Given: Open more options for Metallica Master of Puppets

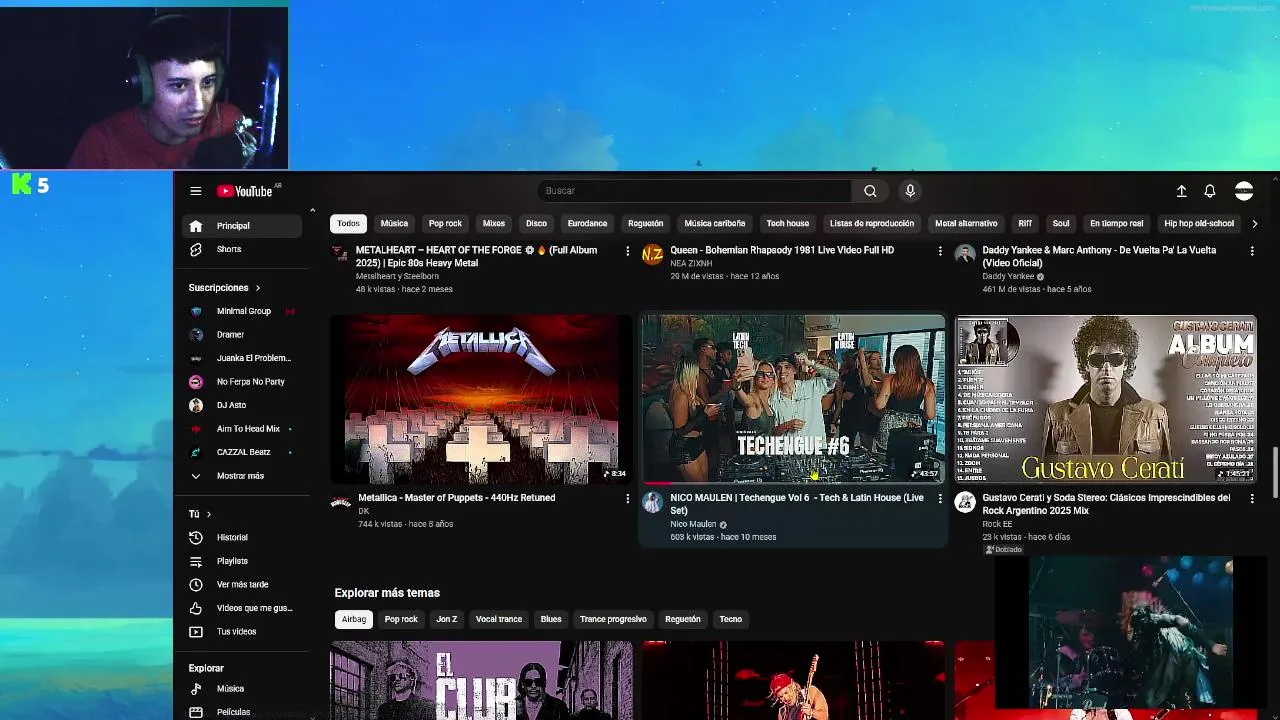Looking at the screenshot, I should pyautogui.click(x=628, y=498).
